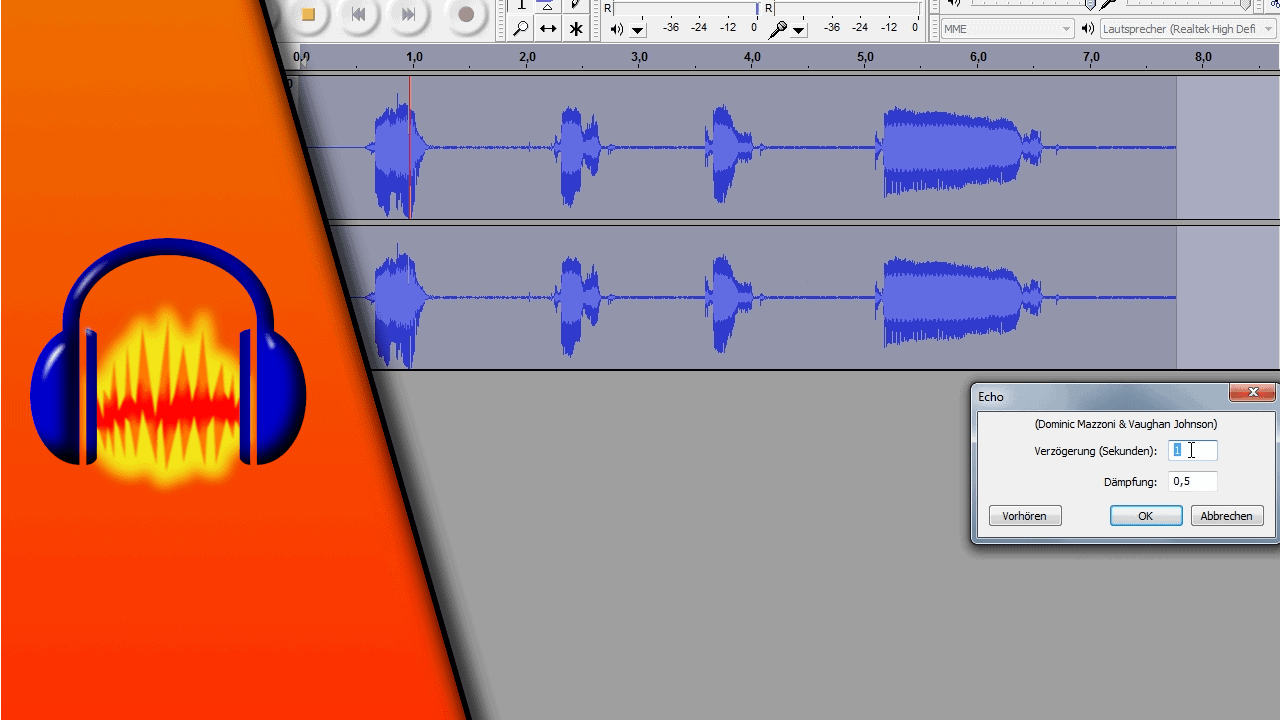This screenshot has height=720, width=1280.
Task: Select the Time Shift tool
Action: (548, 29)
